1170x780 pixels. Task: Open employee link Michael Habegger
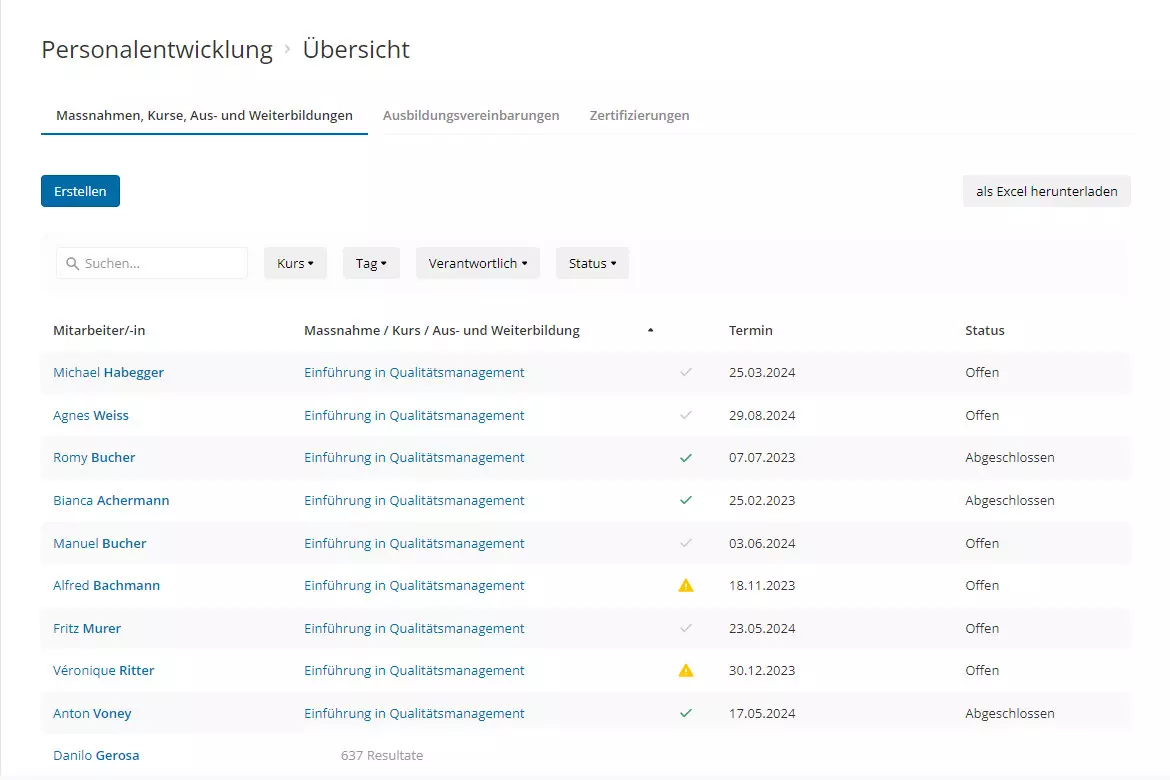[108, 372]
